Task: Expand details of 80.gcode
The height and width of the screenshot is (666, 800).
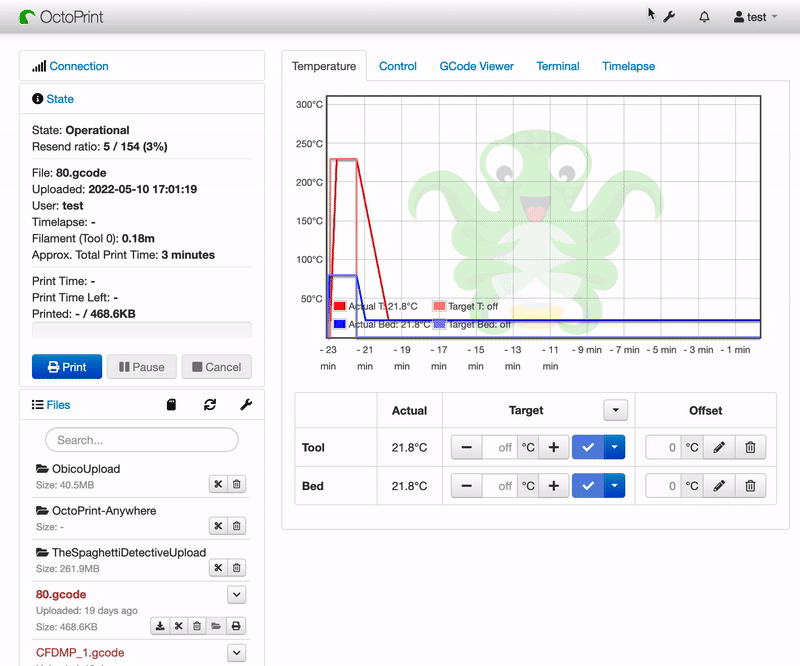Action: pos(237,595)
